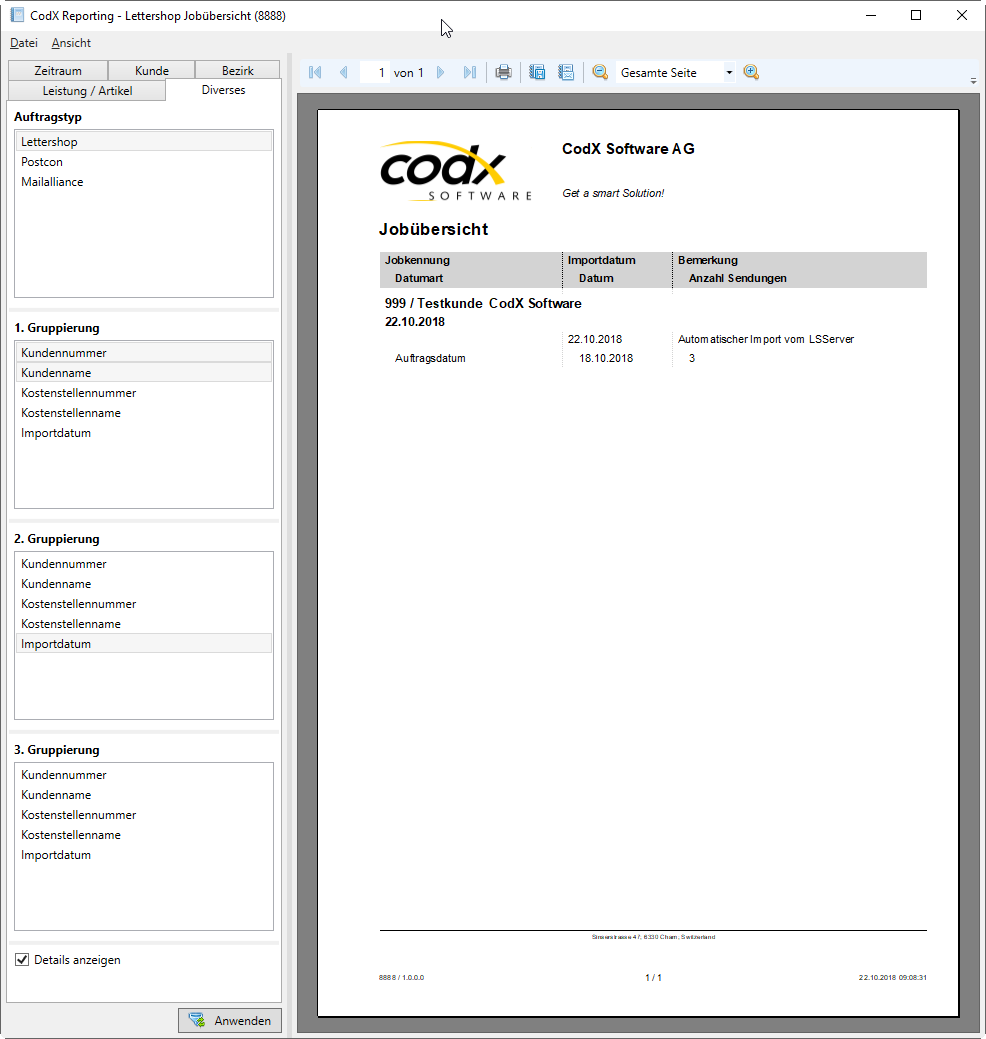The width and height of the screenshot is (986, 1039).
Task: Switch to the Leistung / Artikel tab
Action: click(87, 91)
